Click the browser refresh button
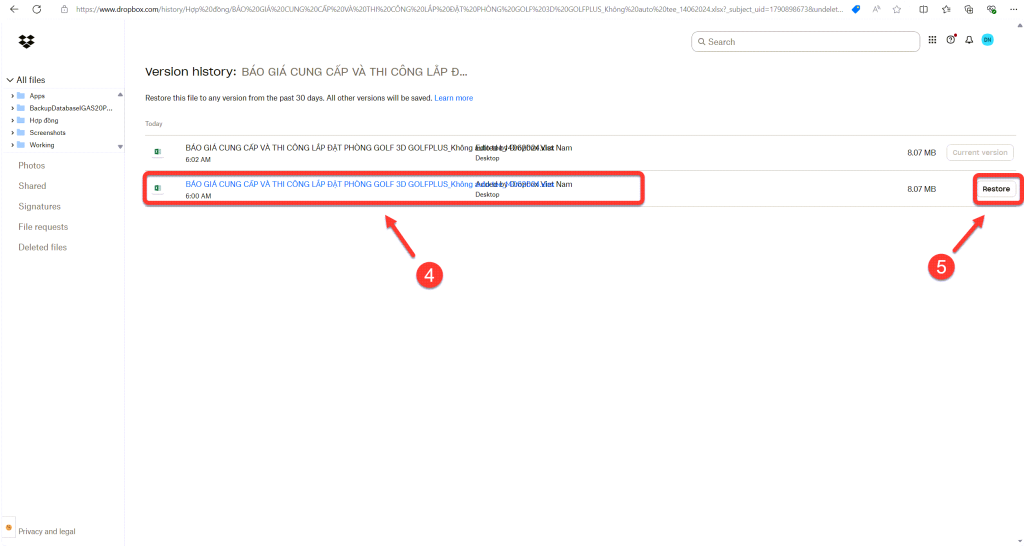This screenshot has width=1024, height=546. [37, 9]
